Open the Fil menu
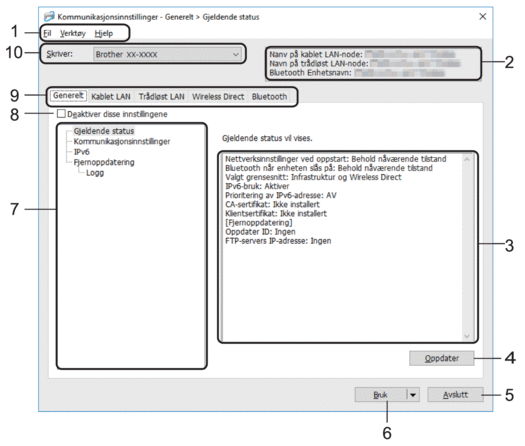 [47, 33]
